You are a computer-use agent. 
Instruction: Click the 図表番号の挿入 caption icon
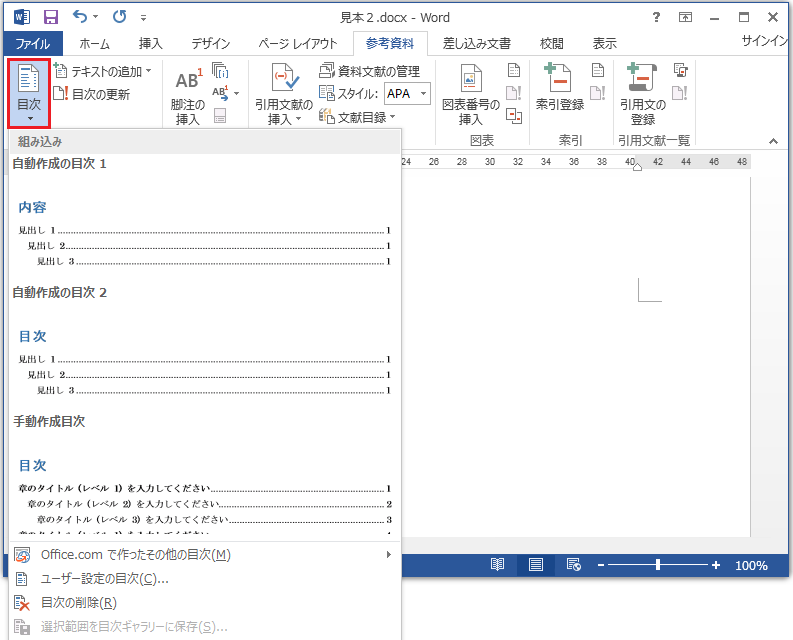(x=470, y=79)
